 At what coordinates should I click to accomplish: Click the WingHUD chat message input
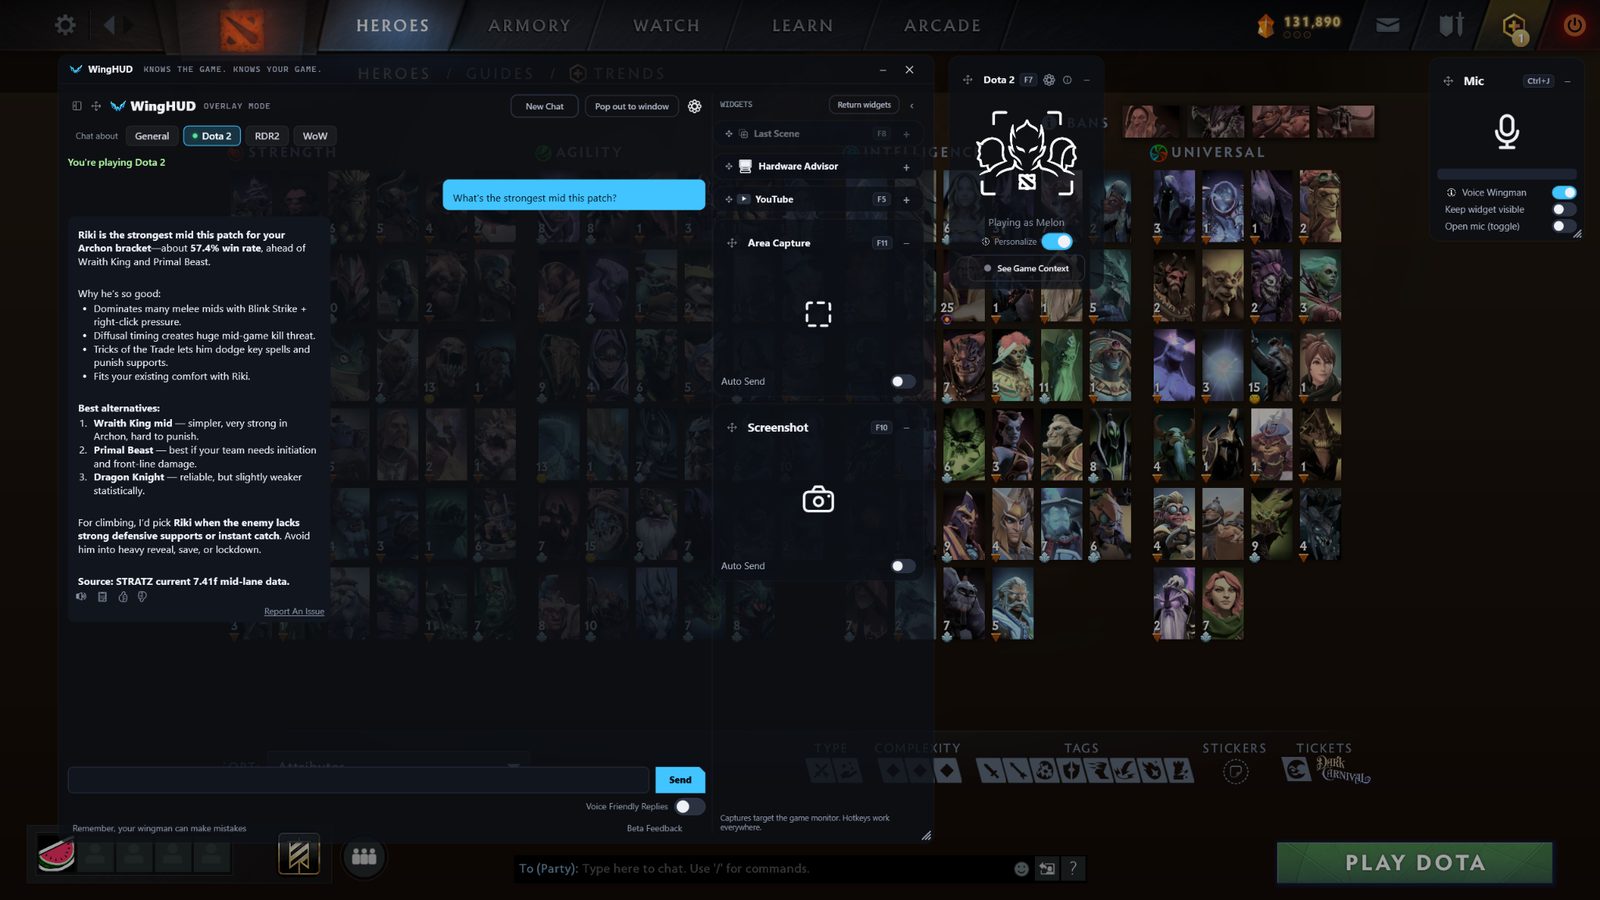(358, 780)
